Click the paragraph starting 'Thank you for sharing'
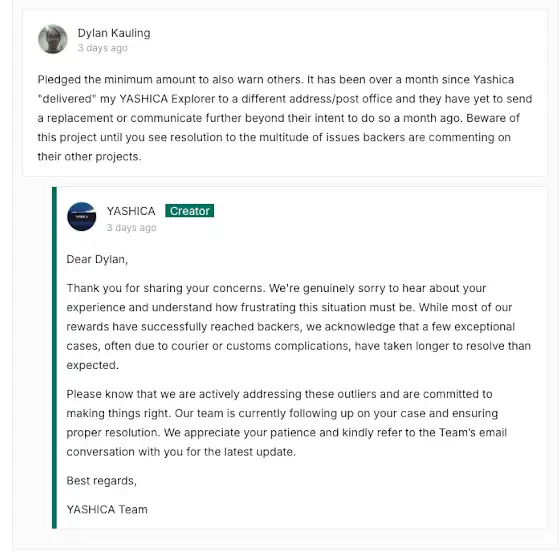The image size is (560, 560). [x=299, y=326]
